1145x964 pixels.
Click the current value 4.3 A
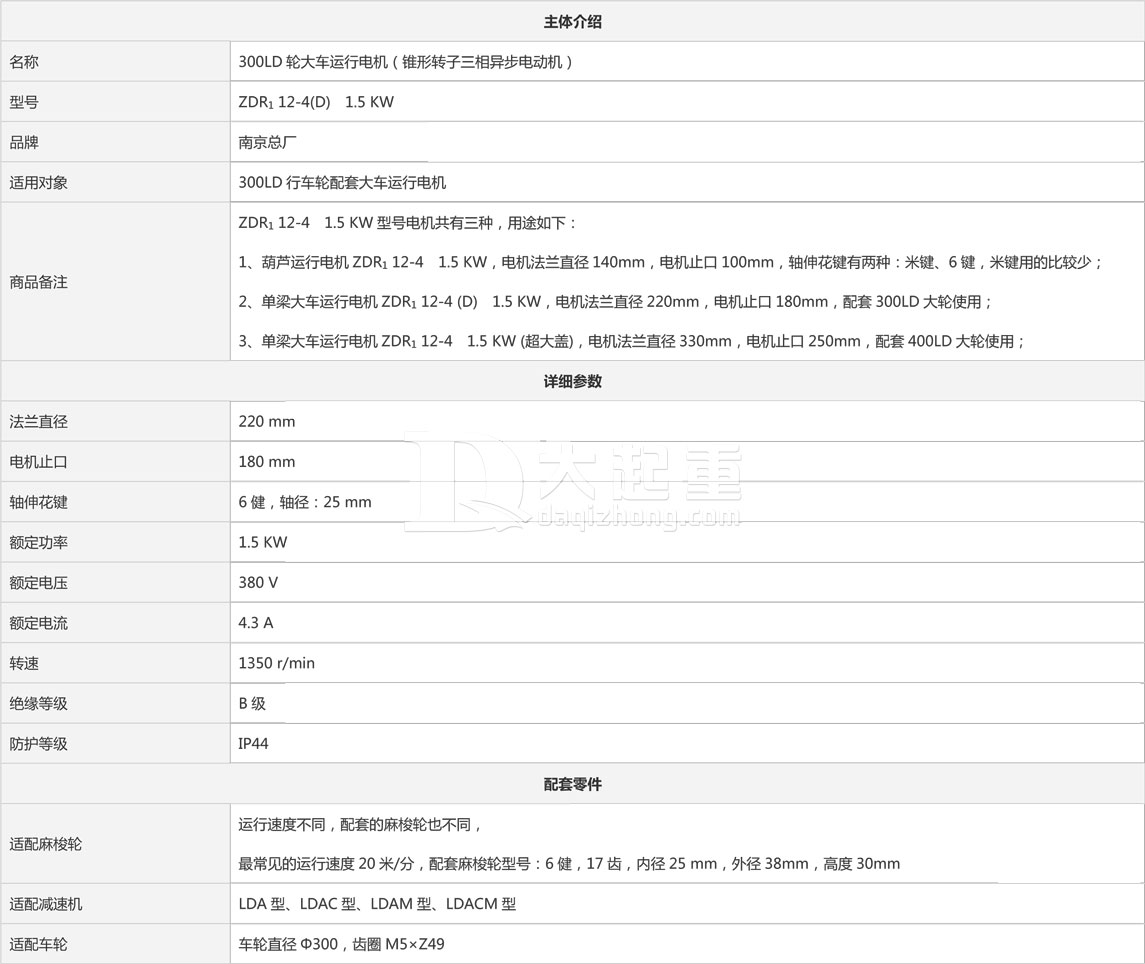256,623
